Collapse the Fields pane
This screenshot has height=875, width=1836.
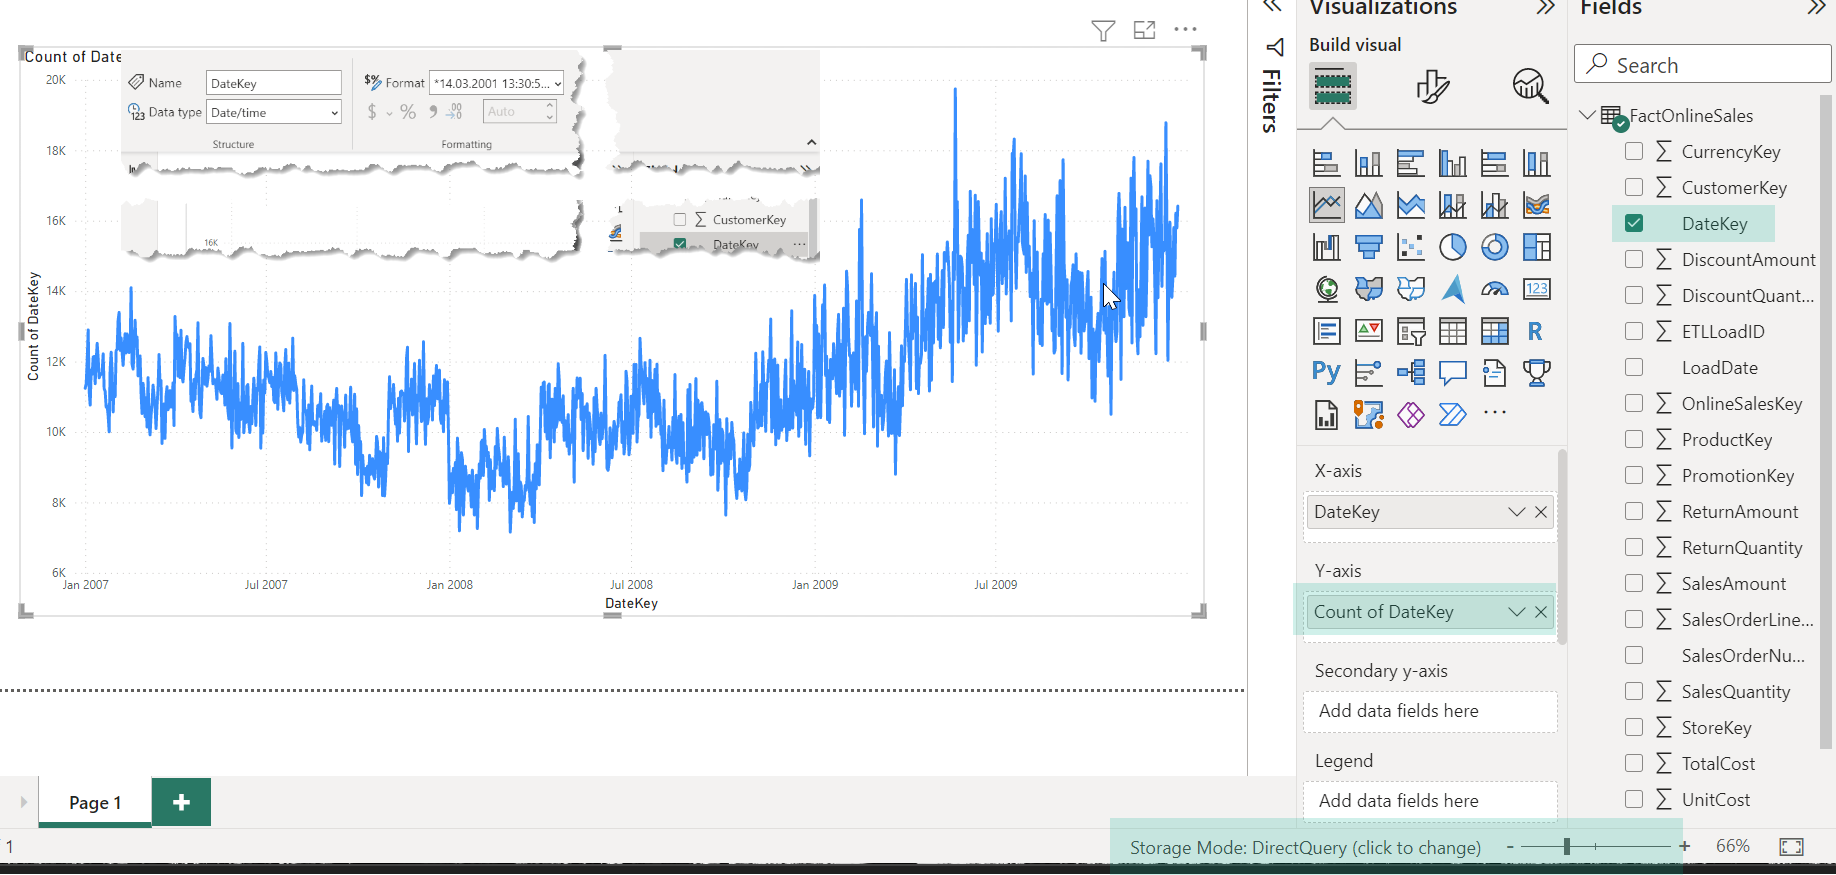point(1816,8)
